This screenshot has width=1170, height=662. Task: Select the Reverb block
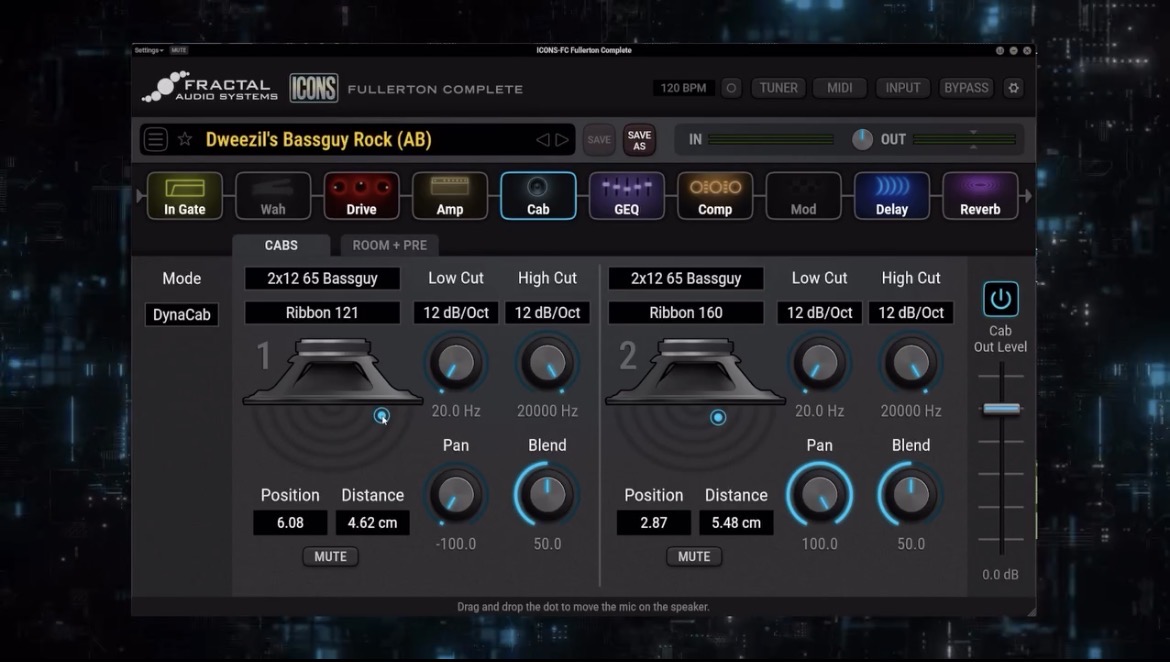[x=980, y=196]
